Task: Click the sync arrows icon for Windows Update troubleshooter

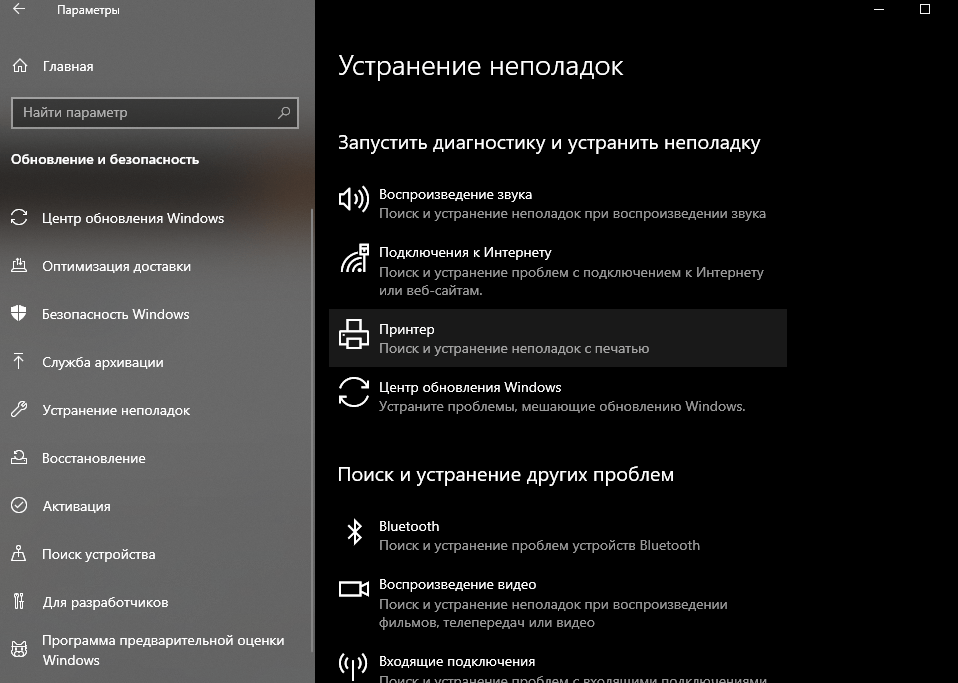Action: pyautogui.click(x=353, y=392)
